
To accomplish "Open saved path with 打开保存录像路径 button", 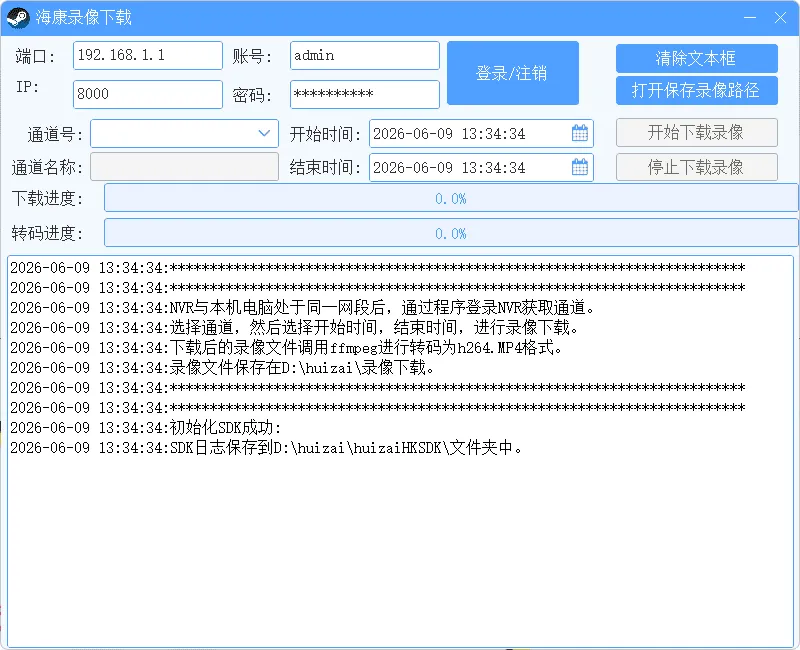I will point(696,90).
